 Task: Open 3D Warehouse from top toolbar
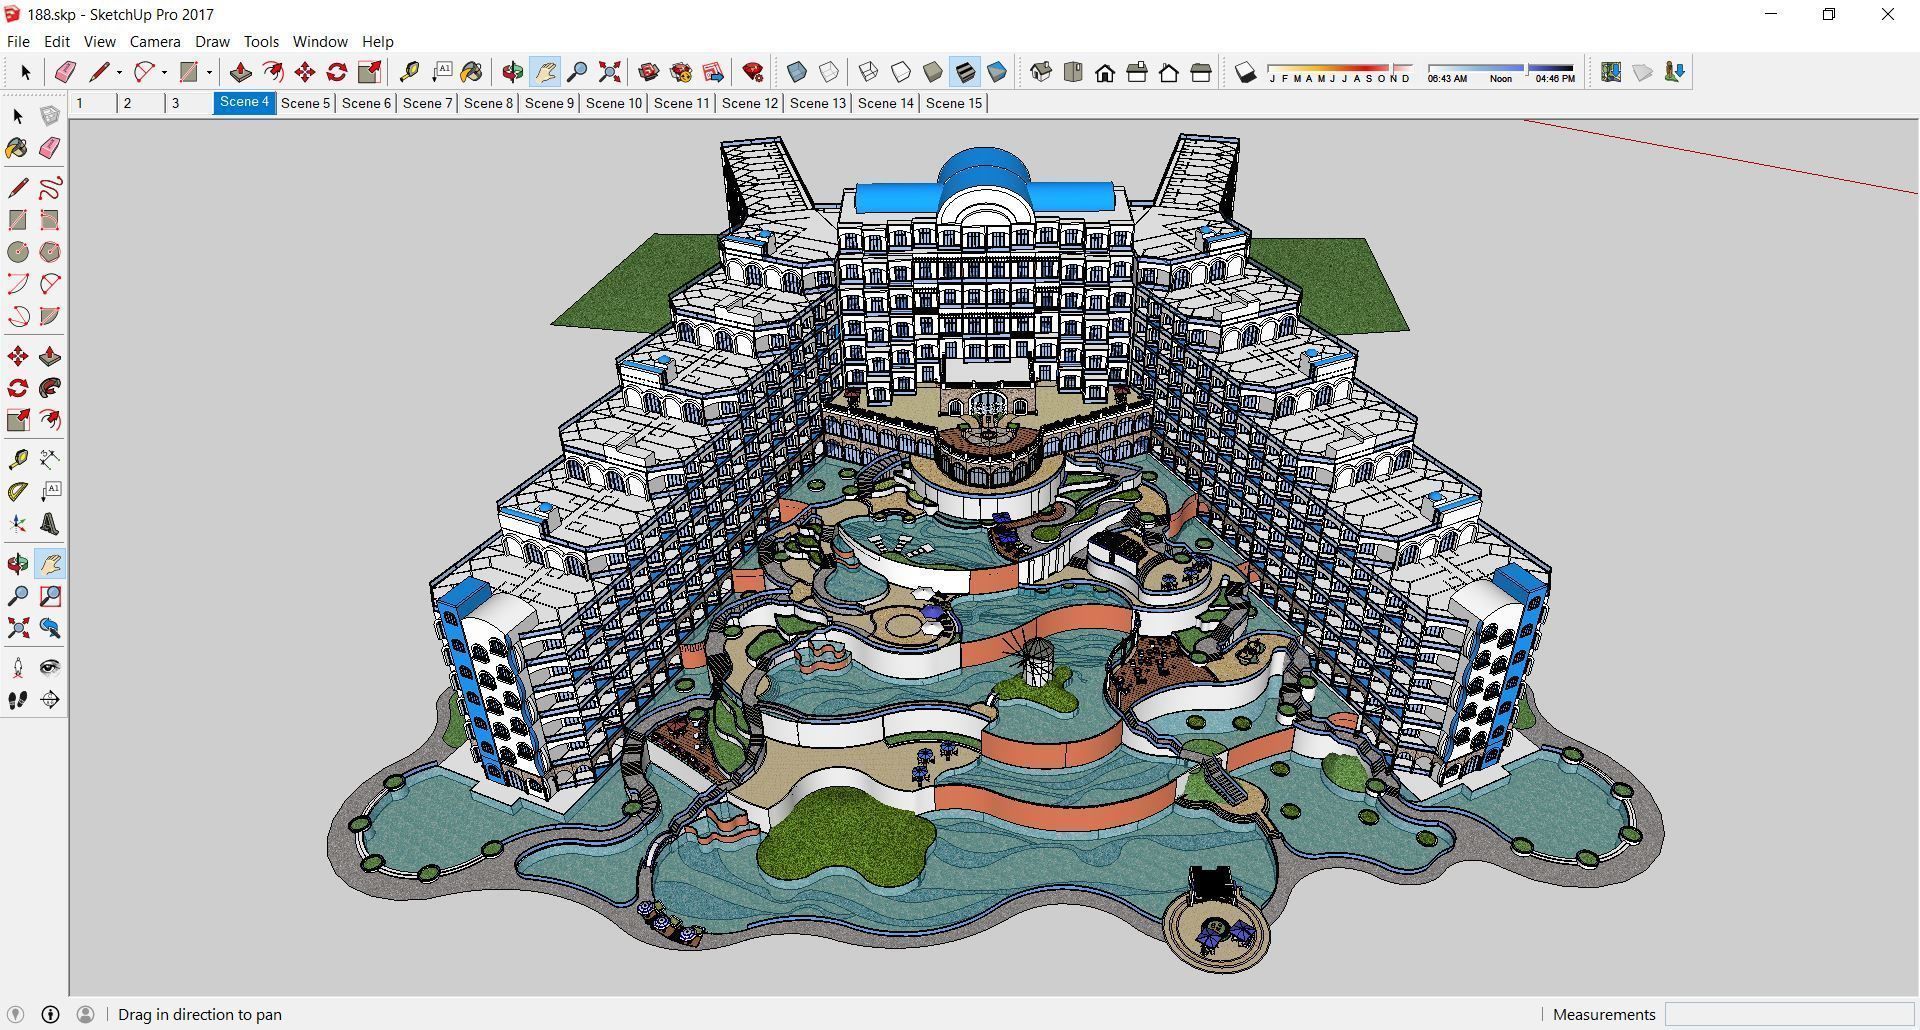coord(649,72)
